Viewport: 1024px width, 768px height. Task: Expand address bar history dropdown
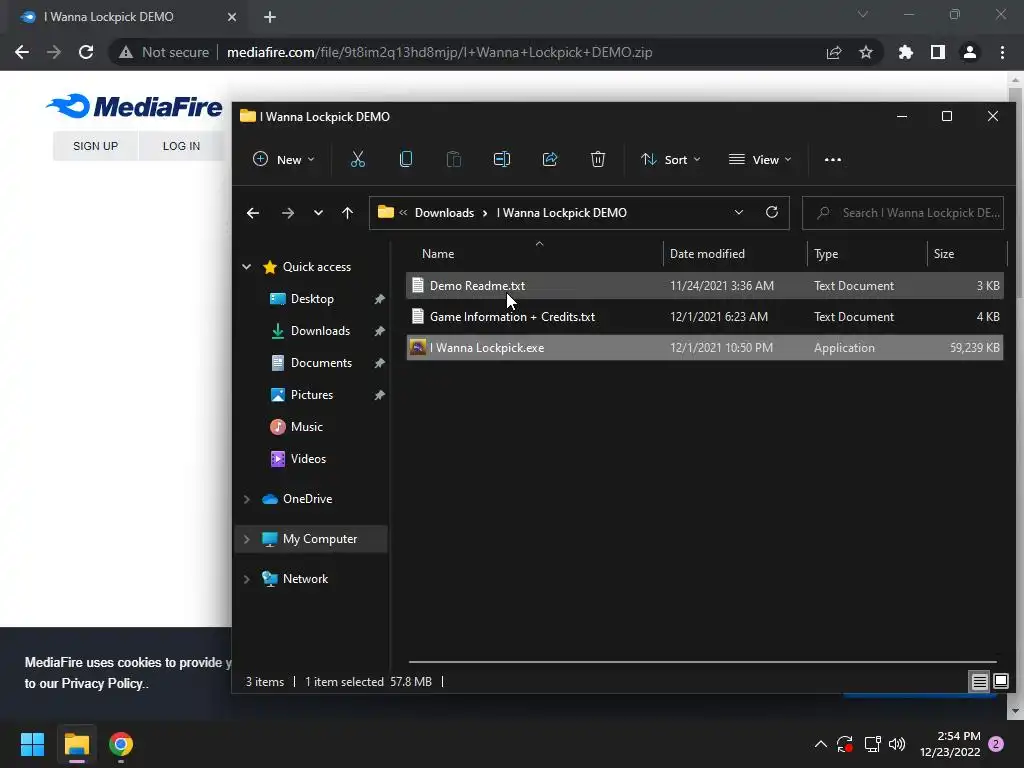pyautogui.click(x=739, y=212)
